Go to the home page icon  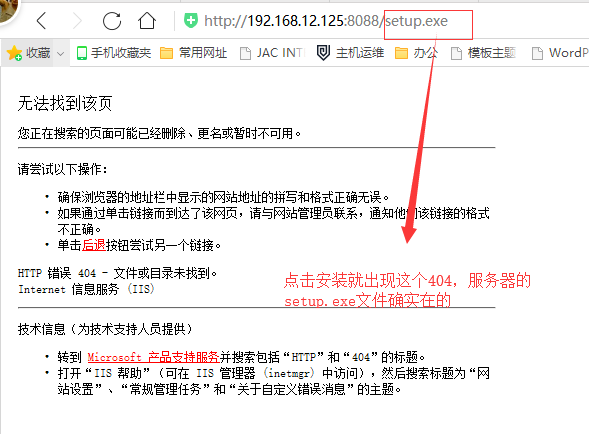point(147,21)
